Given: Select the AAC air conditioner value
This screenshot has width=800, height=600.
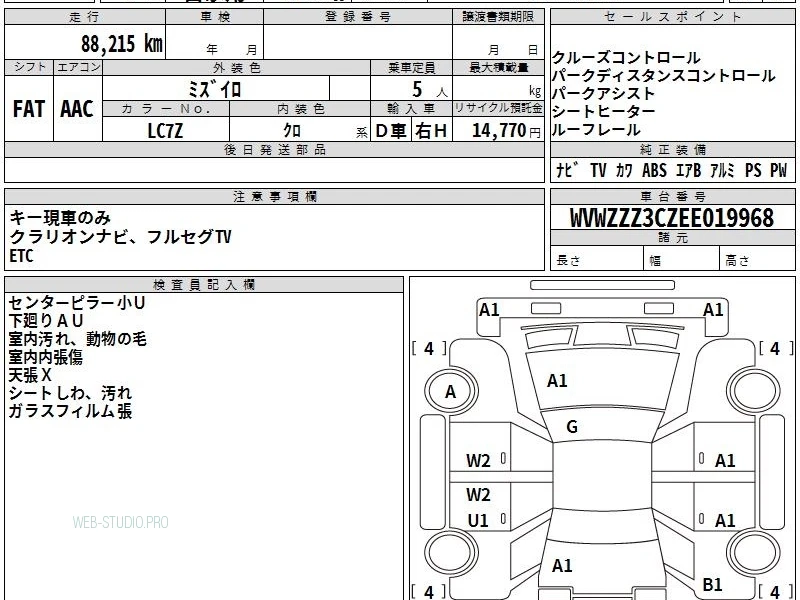Looking at the screenshot, I should pyautogui.click(x=77, y=109).
